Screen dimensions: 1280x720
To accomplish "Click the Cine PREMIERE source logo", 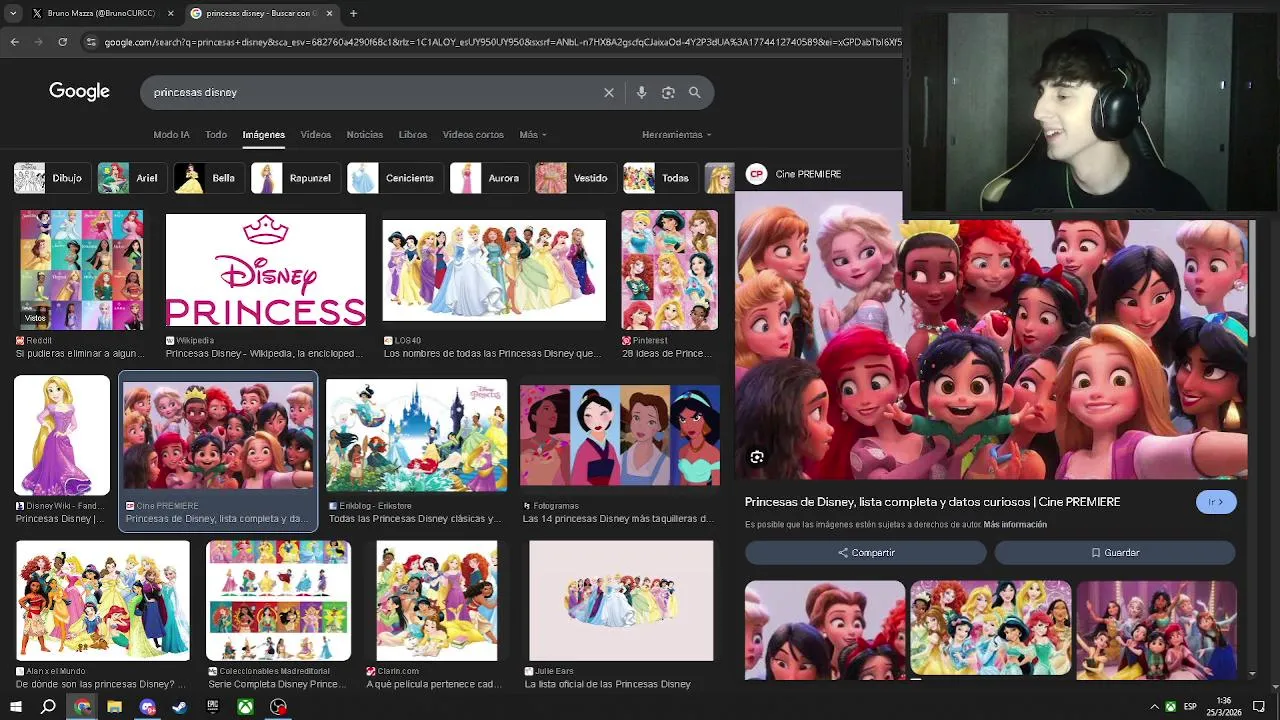I will coord(756,174).
